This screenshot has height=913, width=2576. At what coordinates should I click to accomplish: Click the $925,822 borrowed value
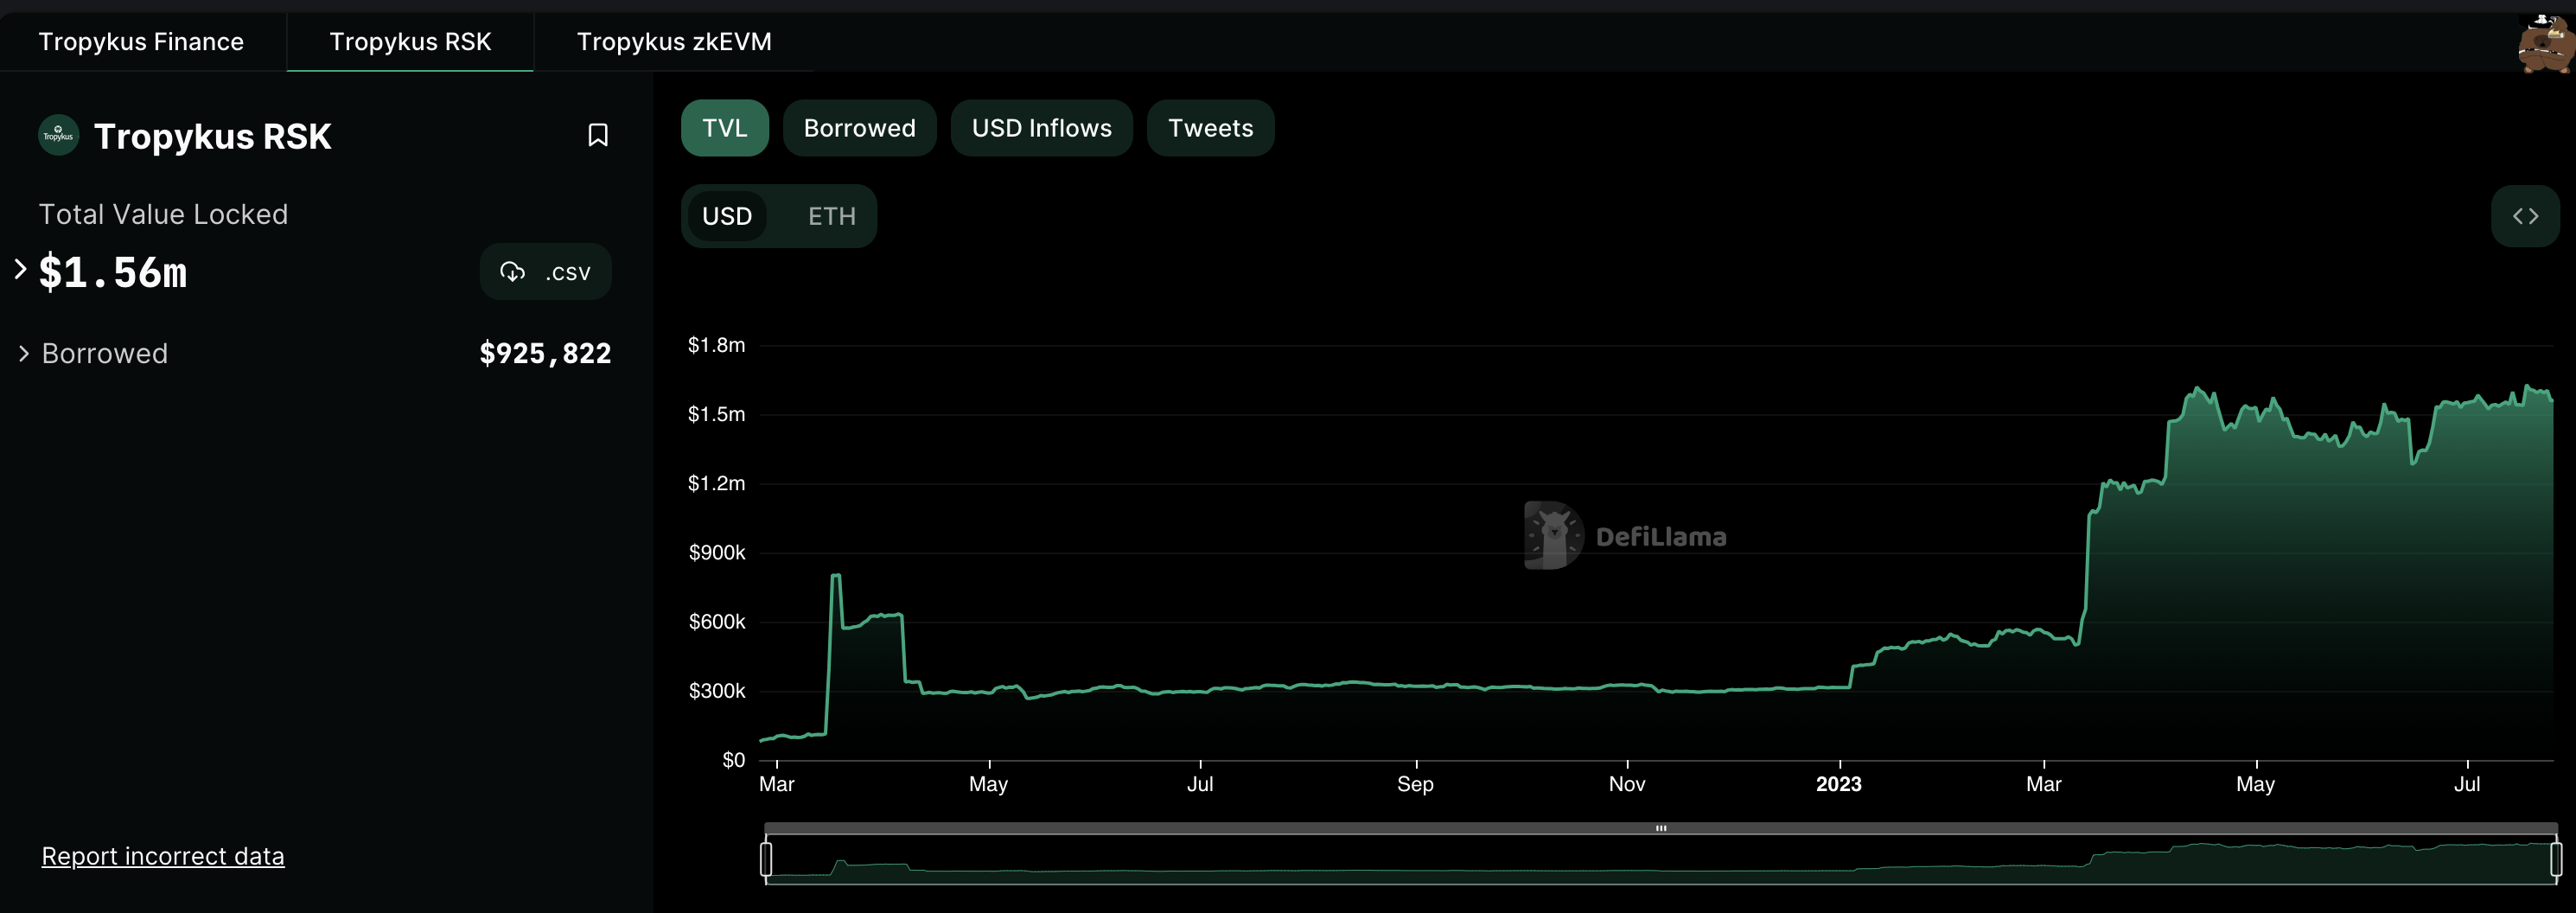[x=545, y=353]
